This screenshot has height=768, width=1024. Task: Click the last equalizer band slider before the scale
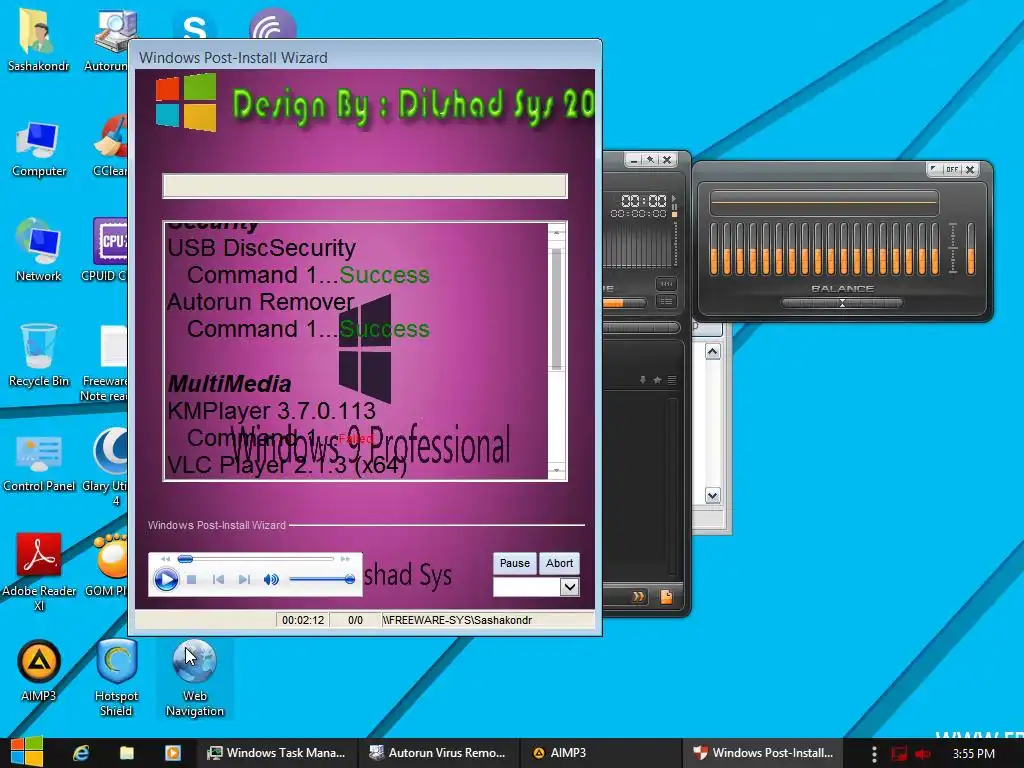935,249
